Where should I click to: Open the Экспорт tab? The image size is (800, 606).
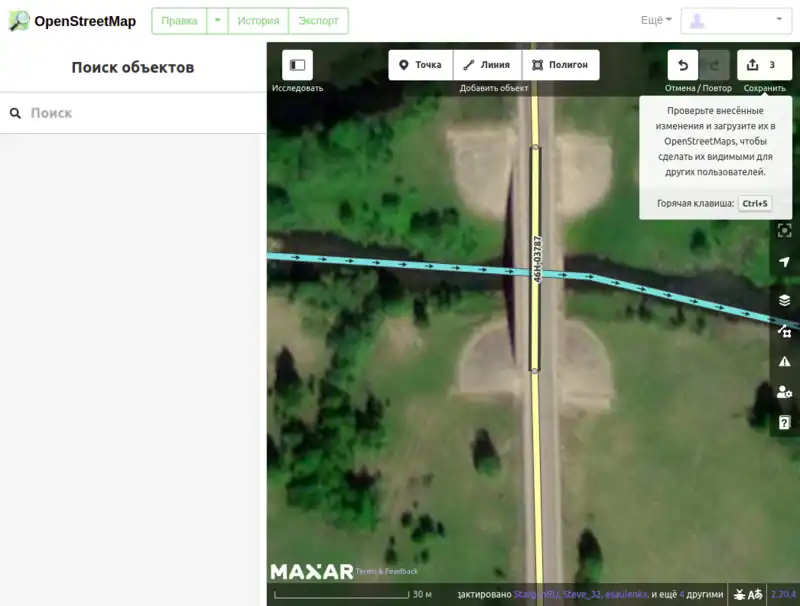pos(318,21)
